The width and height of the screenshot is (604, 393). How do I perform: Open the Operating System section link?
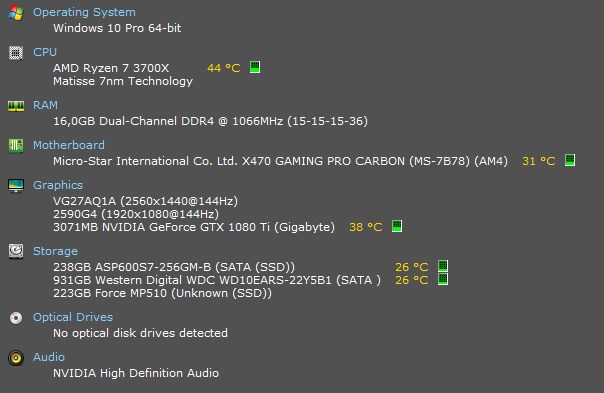(84, 12)
